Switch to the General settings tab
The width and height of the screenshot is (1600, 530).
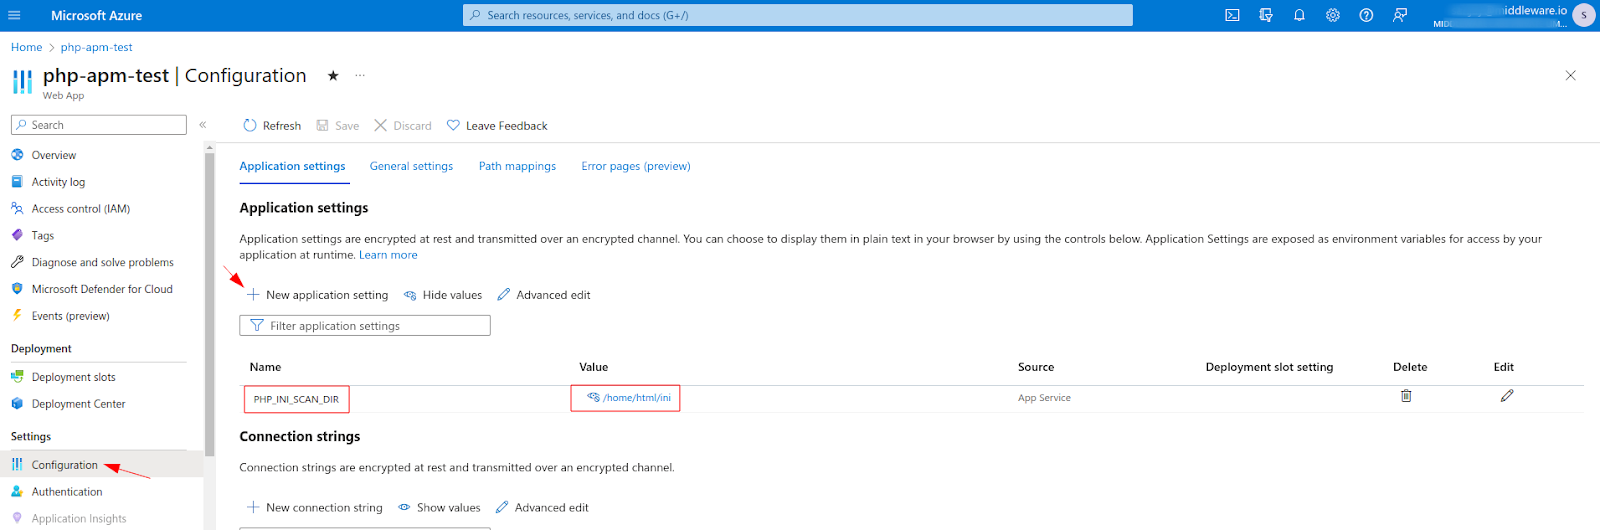coord(411,166)
